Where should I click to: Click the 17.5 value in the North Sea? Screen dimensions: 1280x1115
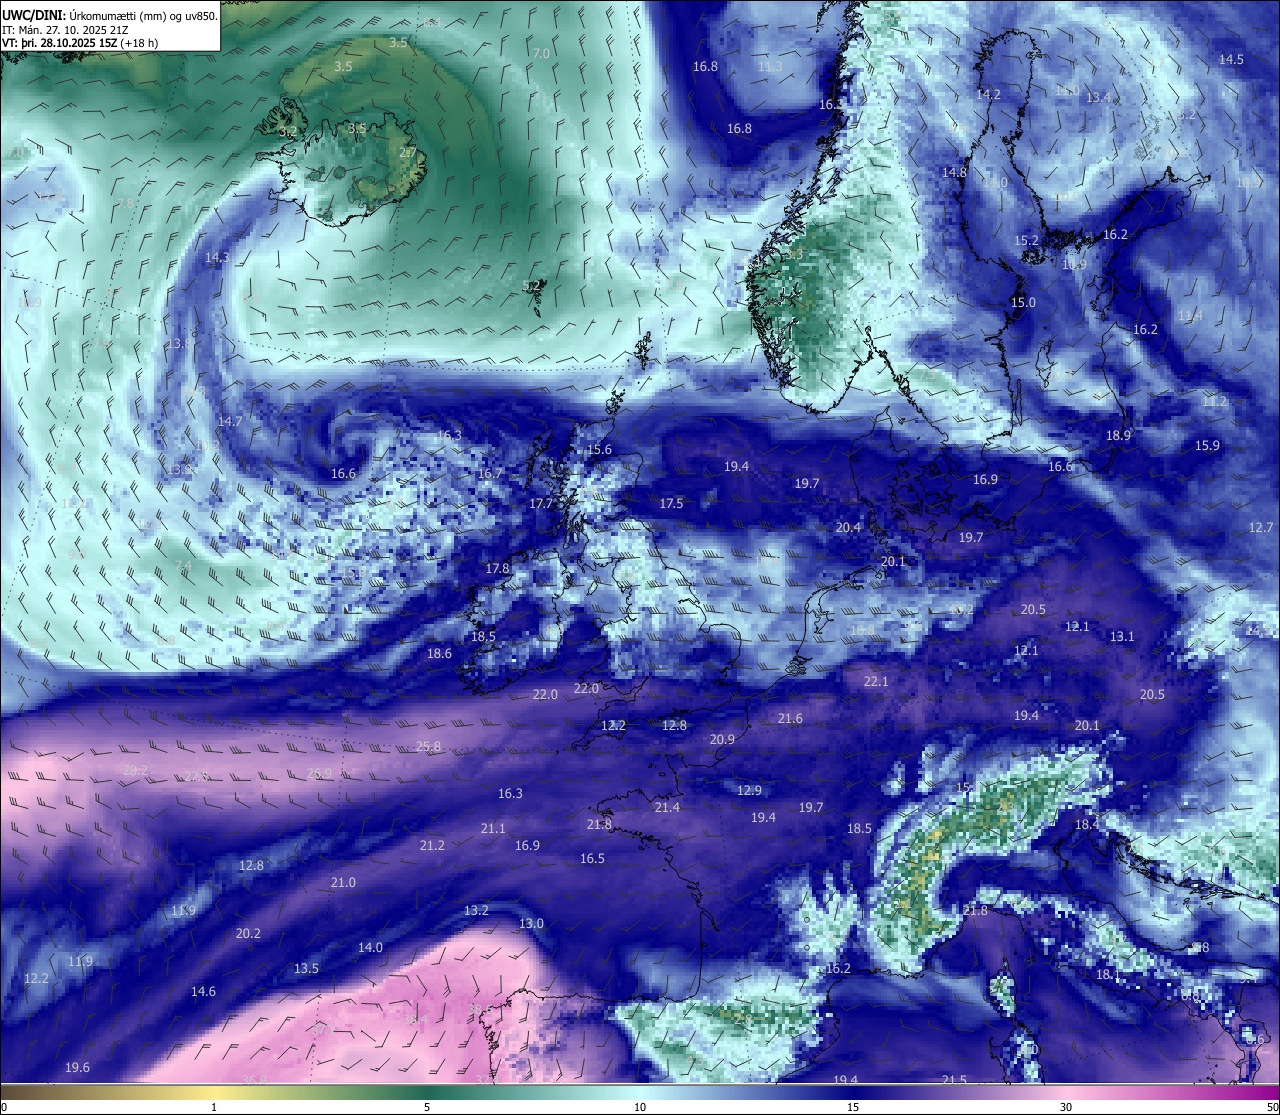(671, 503)
